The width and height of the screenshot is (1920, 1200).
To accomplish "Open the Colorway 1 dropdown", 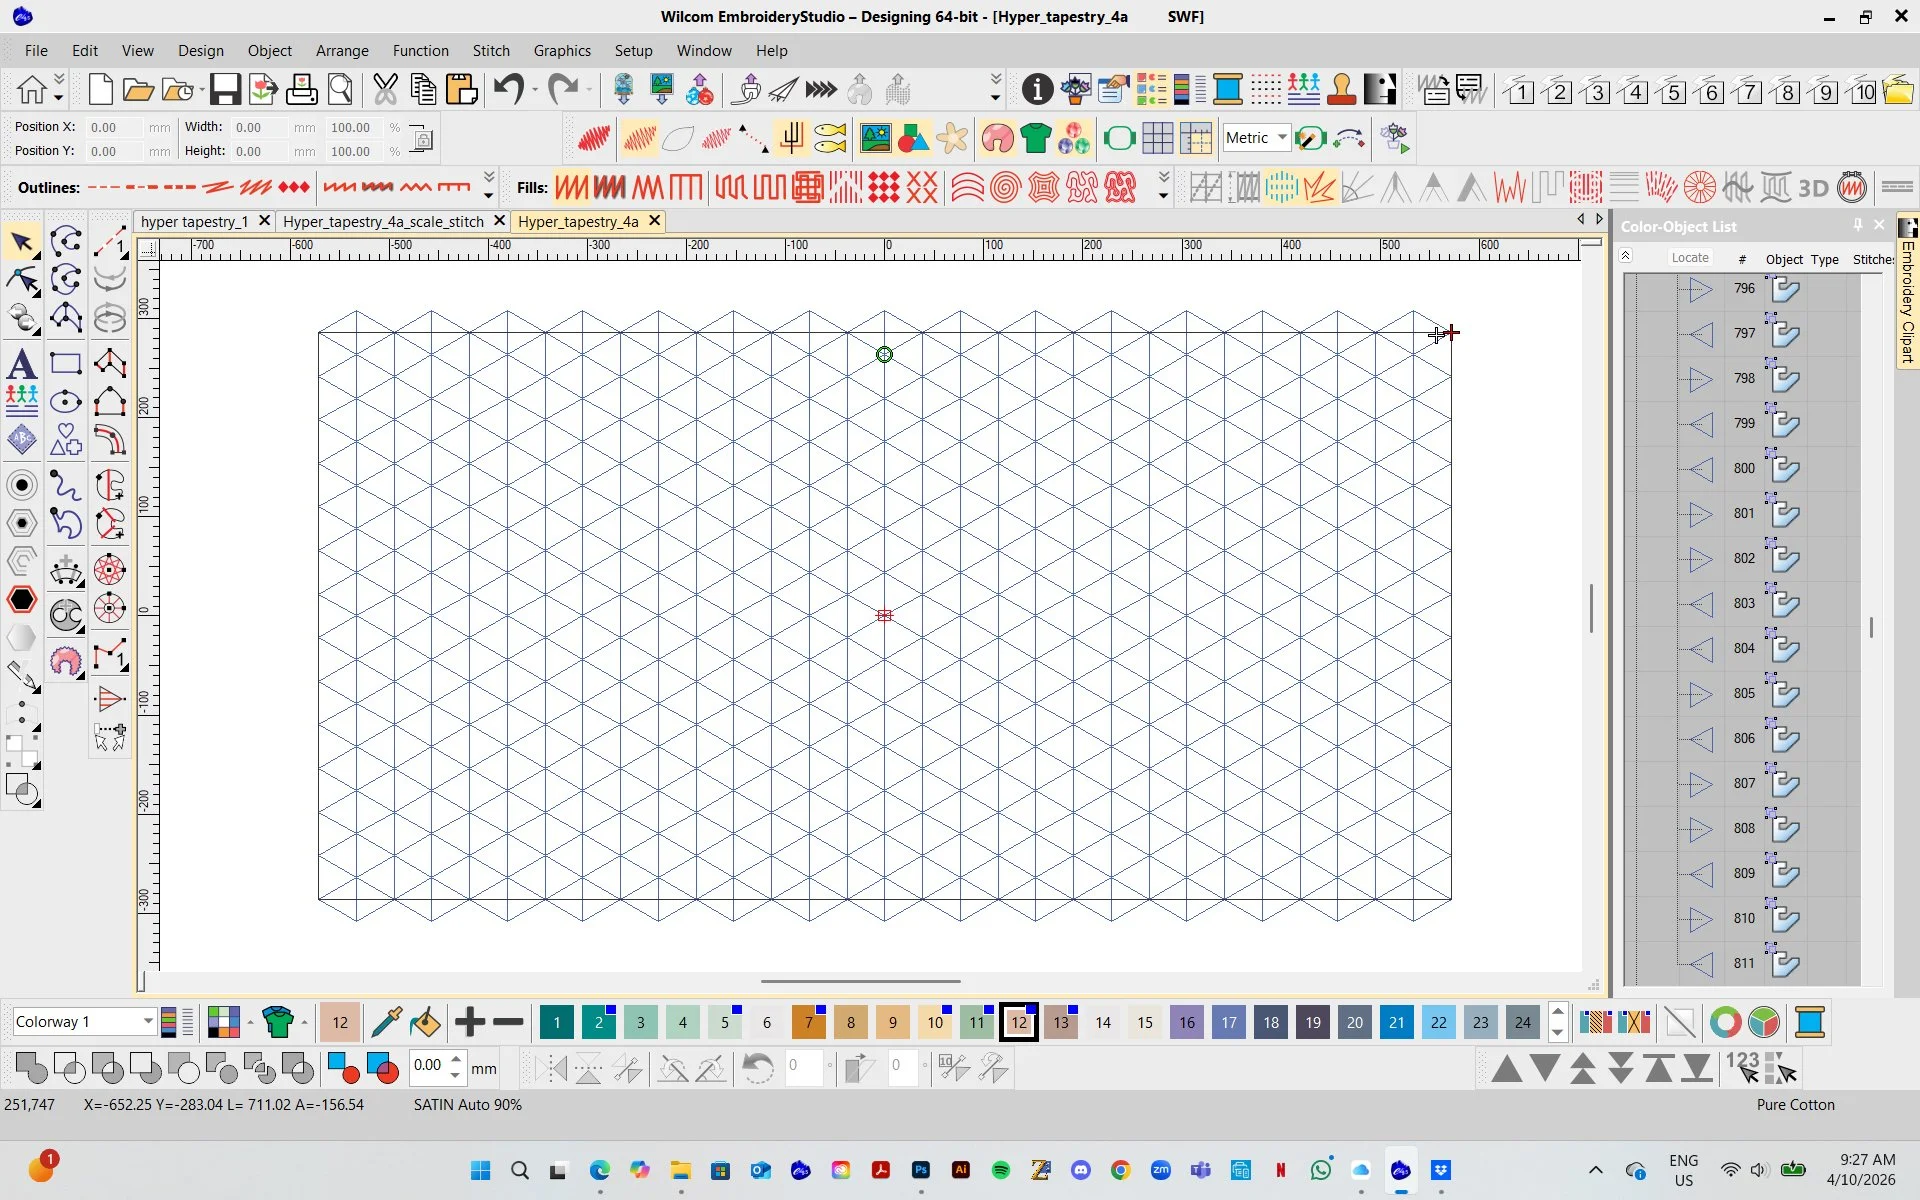I will pyautogui.click(x=146, y=1021).
